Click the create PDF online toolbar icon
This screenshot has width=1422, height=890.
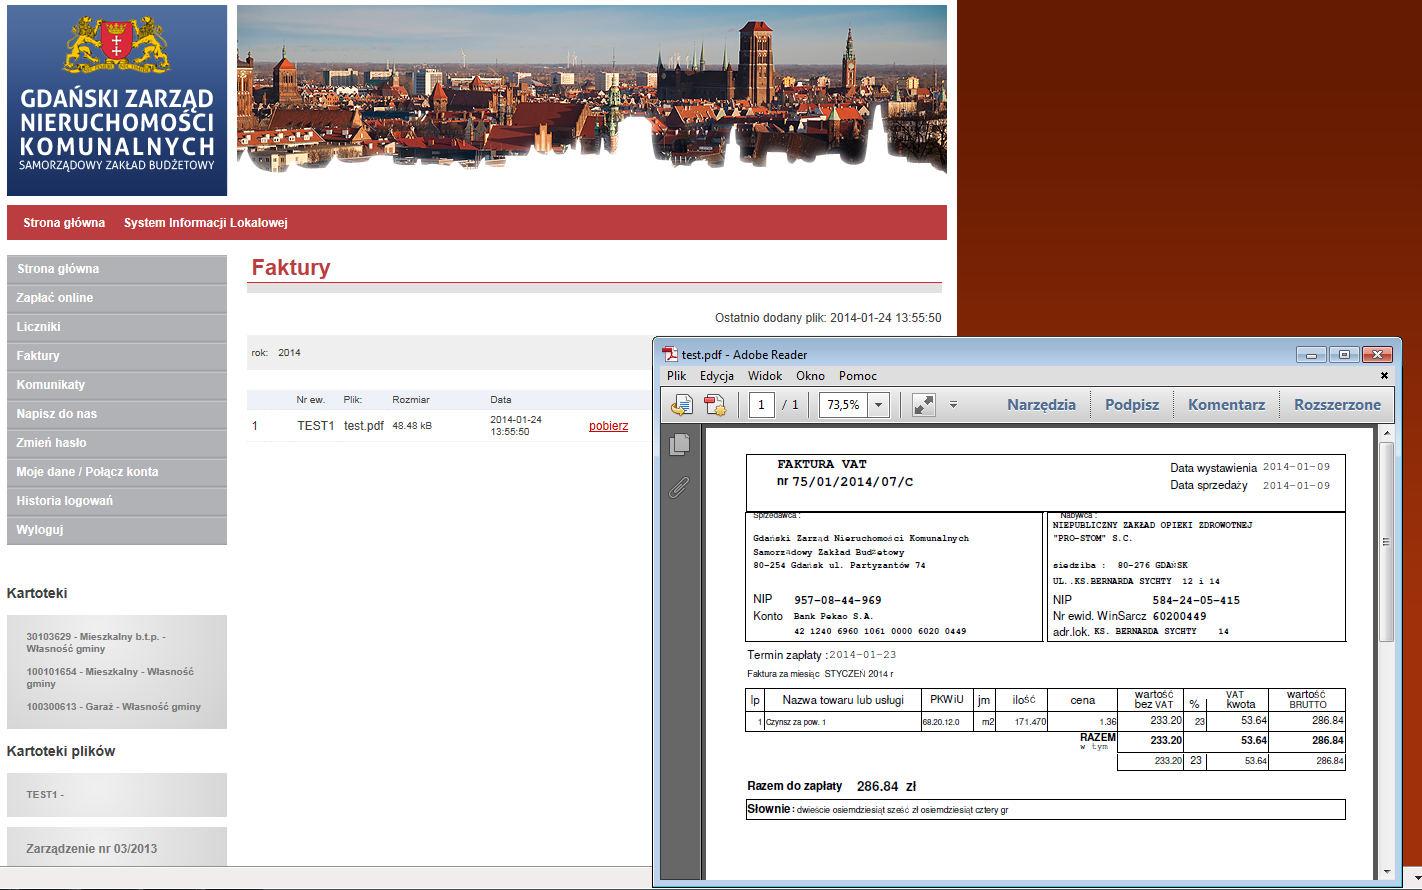(714, 404)
